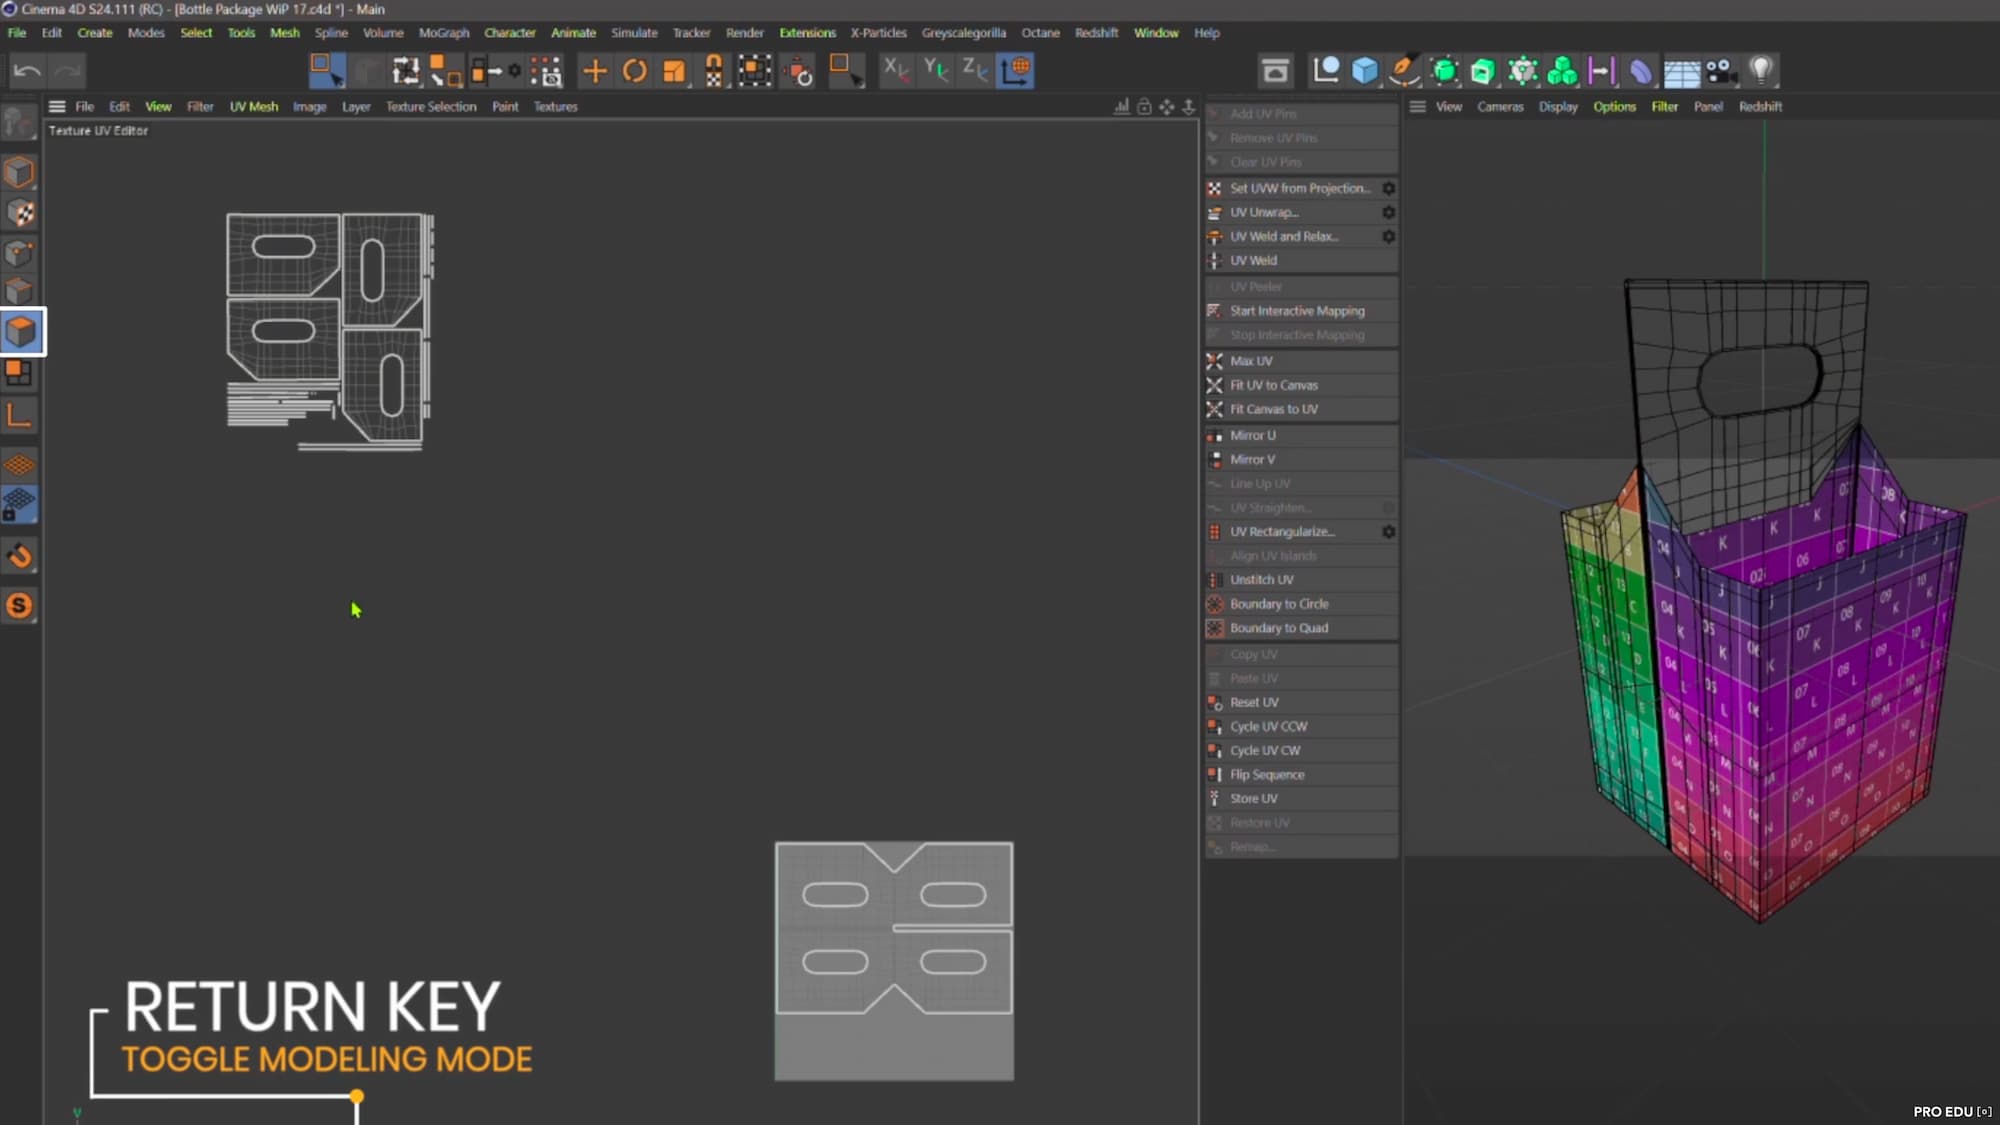Click the gray UV canvas texture area
Screen dimensions: 2000x1125
[x=893, y=1045]
